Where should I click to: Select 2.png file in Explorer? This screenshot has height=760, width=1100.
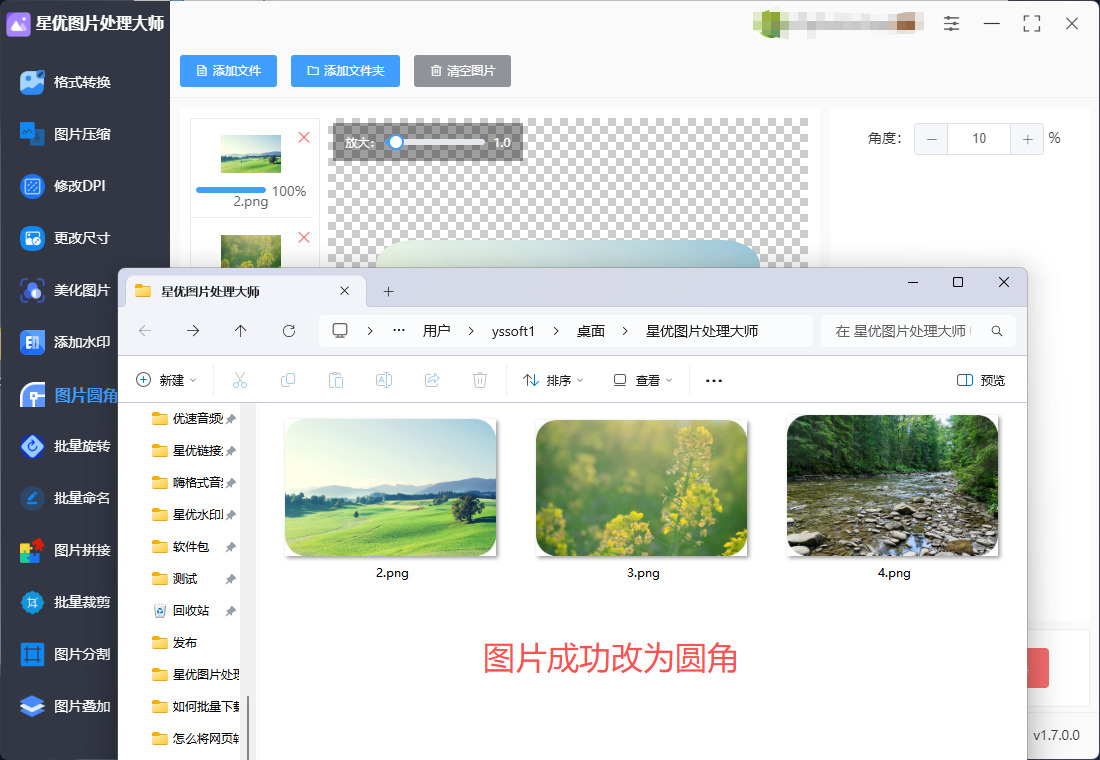point(391,497)
